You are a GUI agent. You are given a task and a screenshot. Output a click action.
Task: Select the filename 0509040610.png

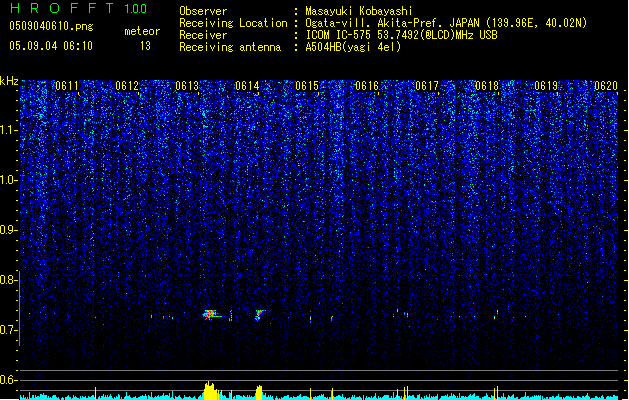(51, 26)
